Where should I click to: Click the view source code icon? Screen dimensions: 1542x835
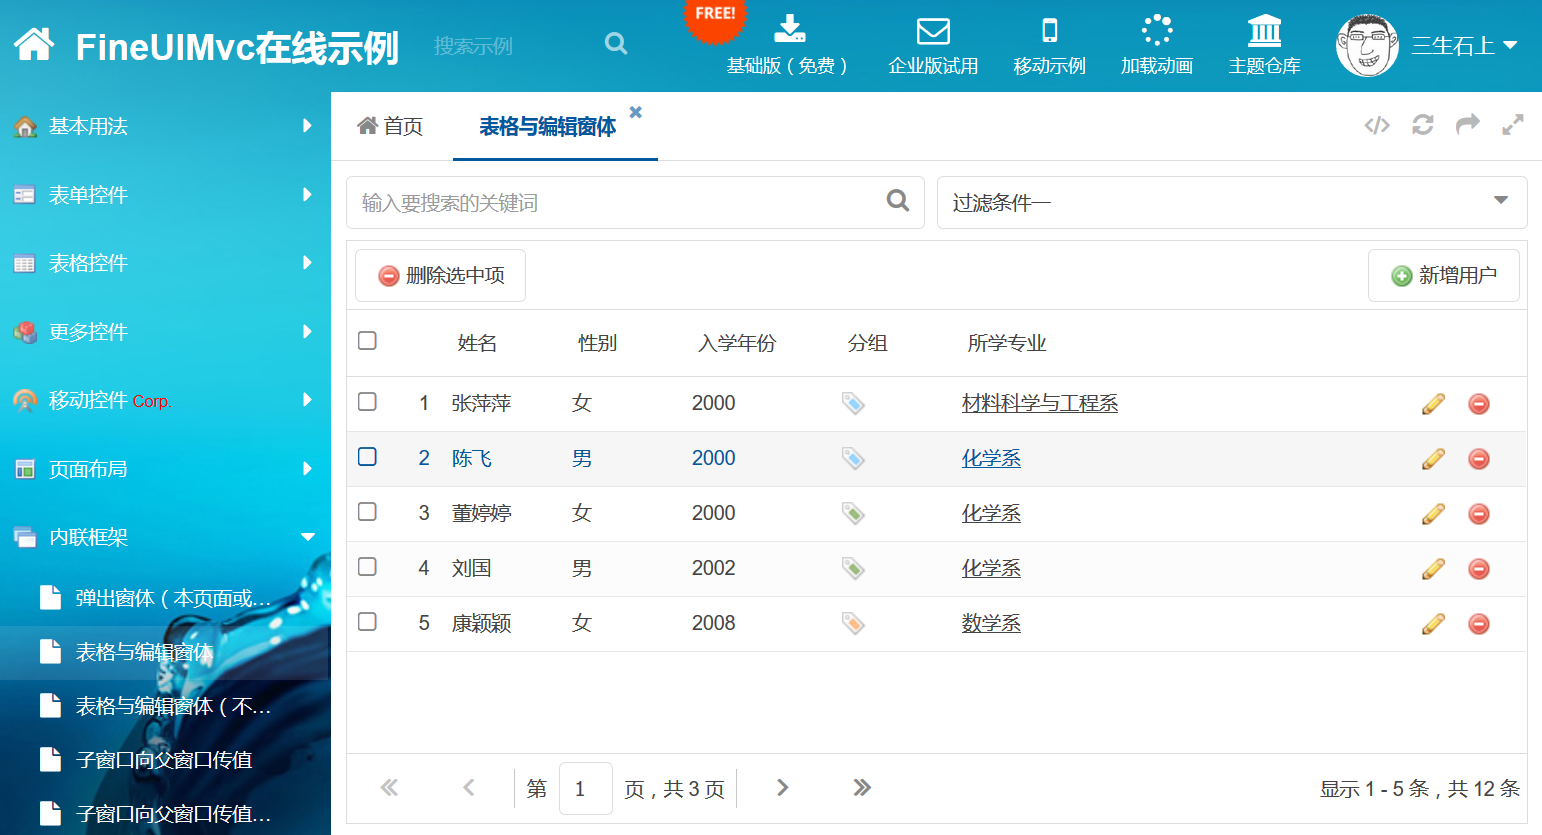[1377, 125]
